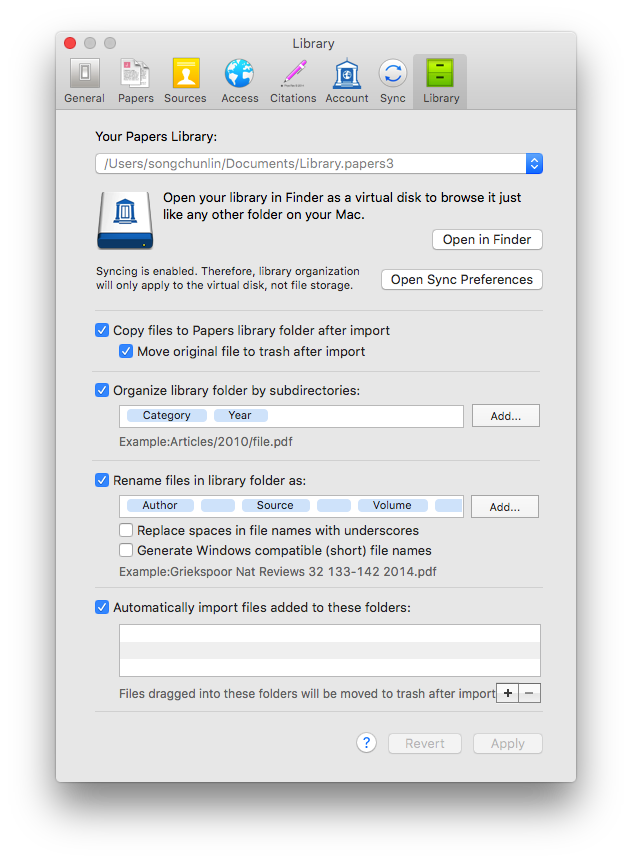Click the Example:Griekspoor Nat Reviews filename text
The image size is (632, 862).
[x=278, y=571]
